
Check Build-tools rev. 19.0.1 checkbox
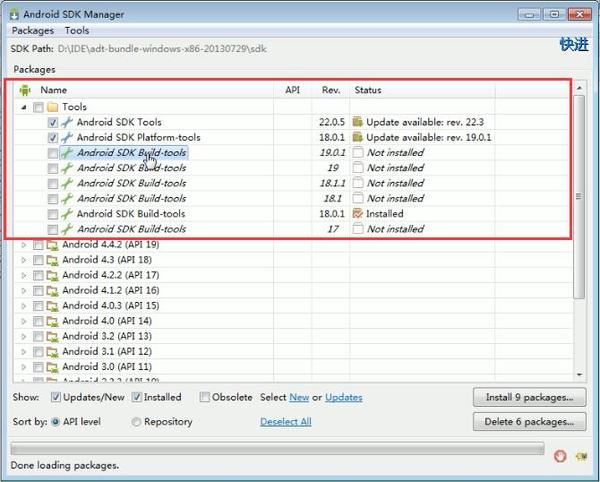(53, 153)
